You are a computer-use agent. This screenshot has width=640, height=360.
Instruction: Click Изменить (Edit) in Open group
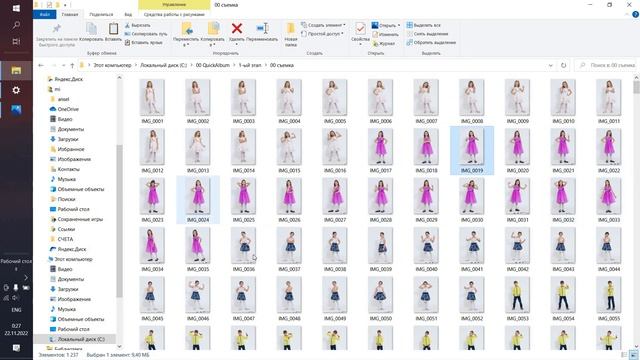pyautogui.click(x=385, y=35)
